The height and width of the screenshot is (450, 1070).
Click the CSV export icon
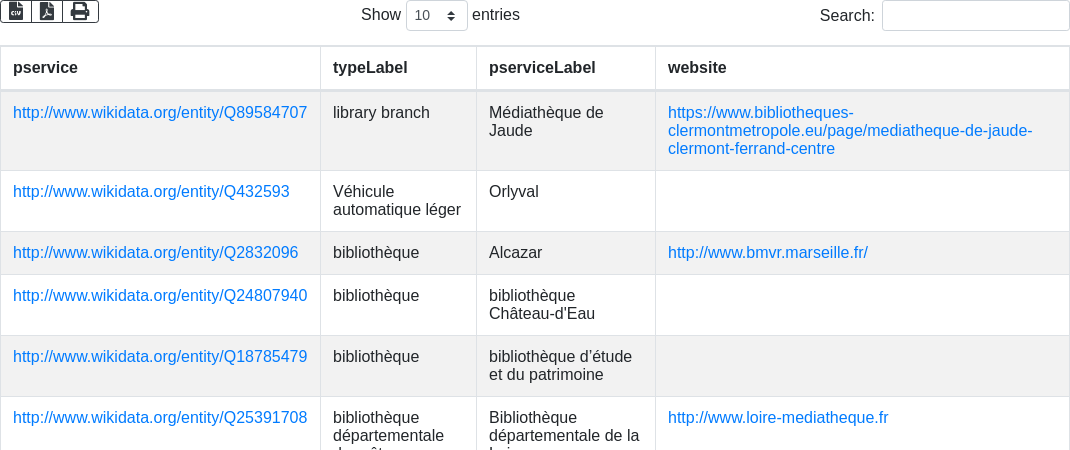(16, 11)
